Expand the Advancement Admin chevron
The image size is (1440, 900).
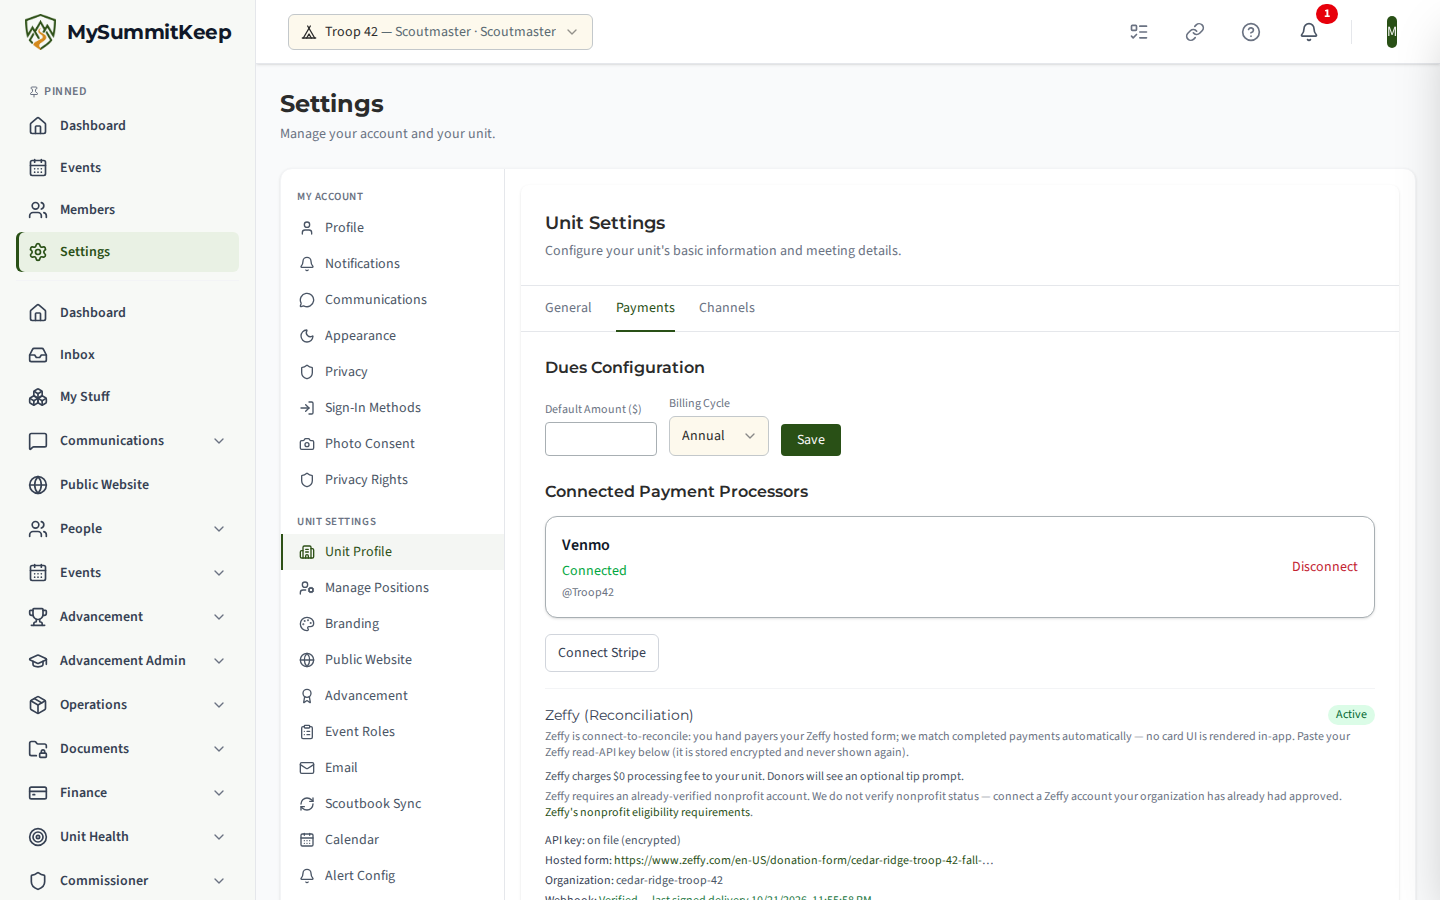(x=219, y=661)
